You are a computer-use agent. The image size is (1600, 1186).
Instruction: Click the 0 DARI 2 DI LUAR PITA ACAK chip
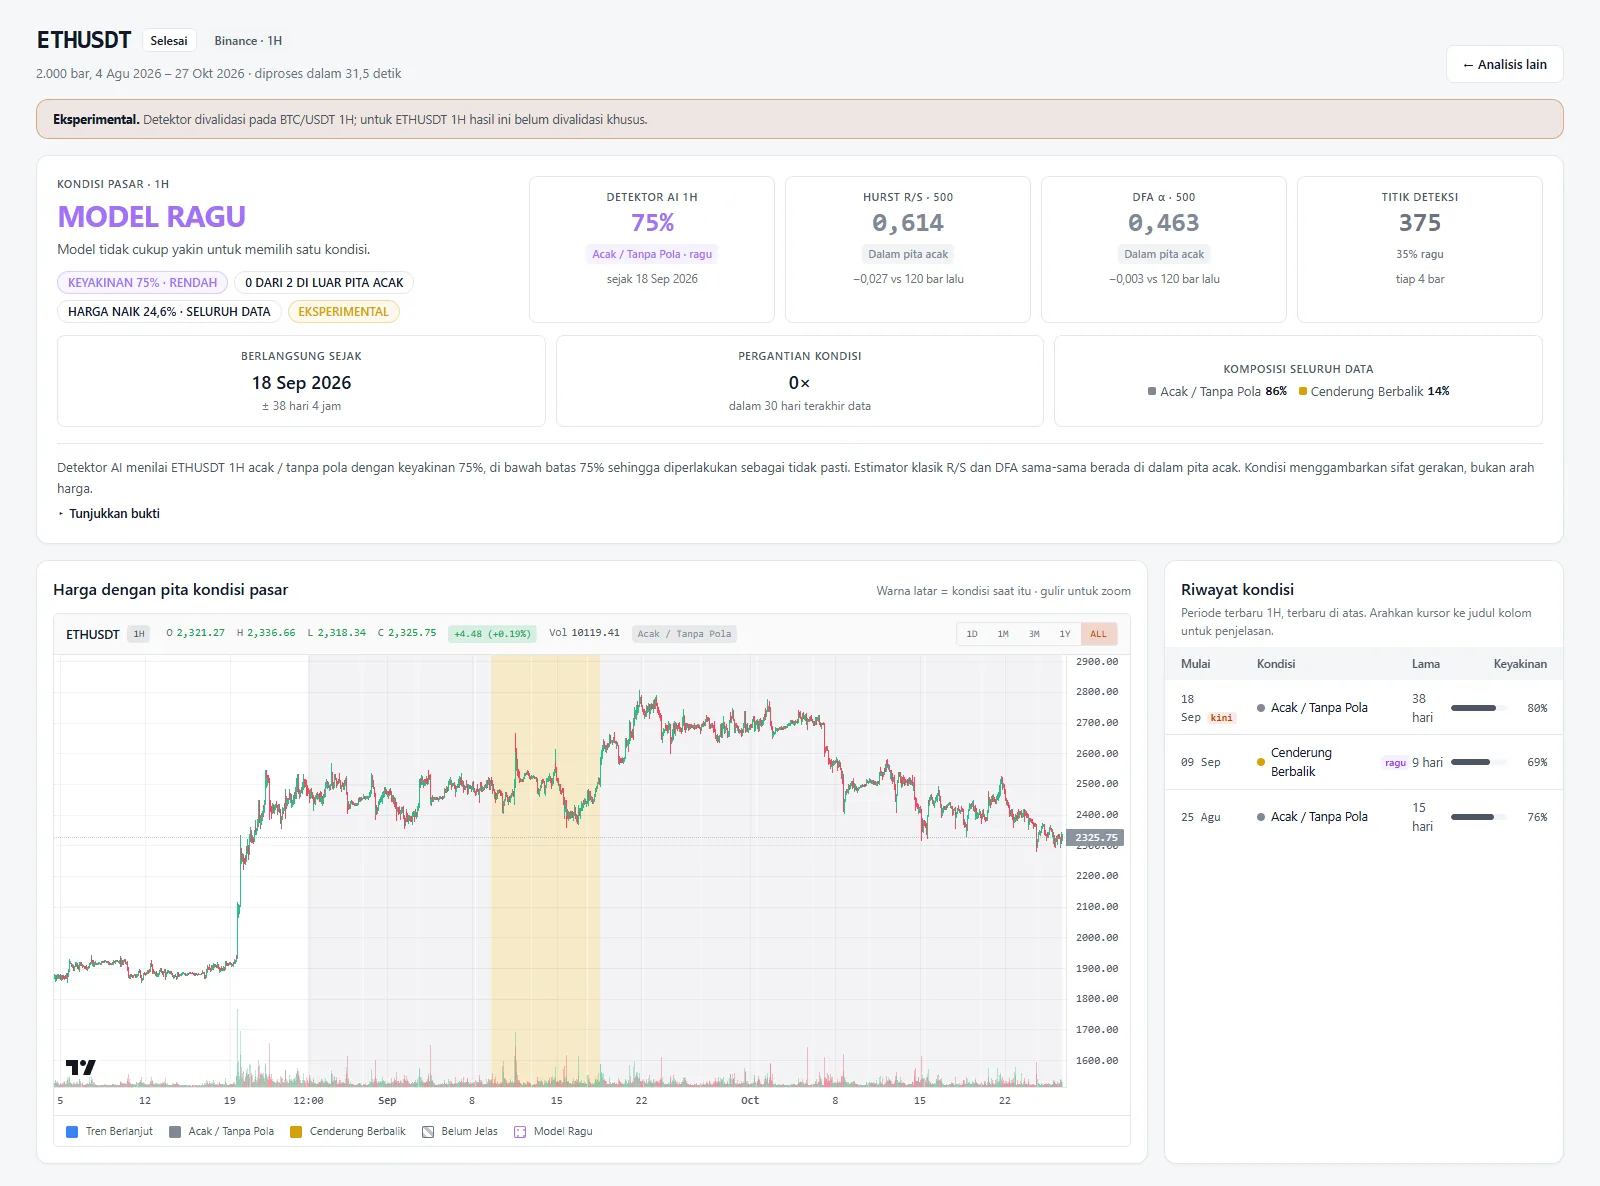(324, 283)
